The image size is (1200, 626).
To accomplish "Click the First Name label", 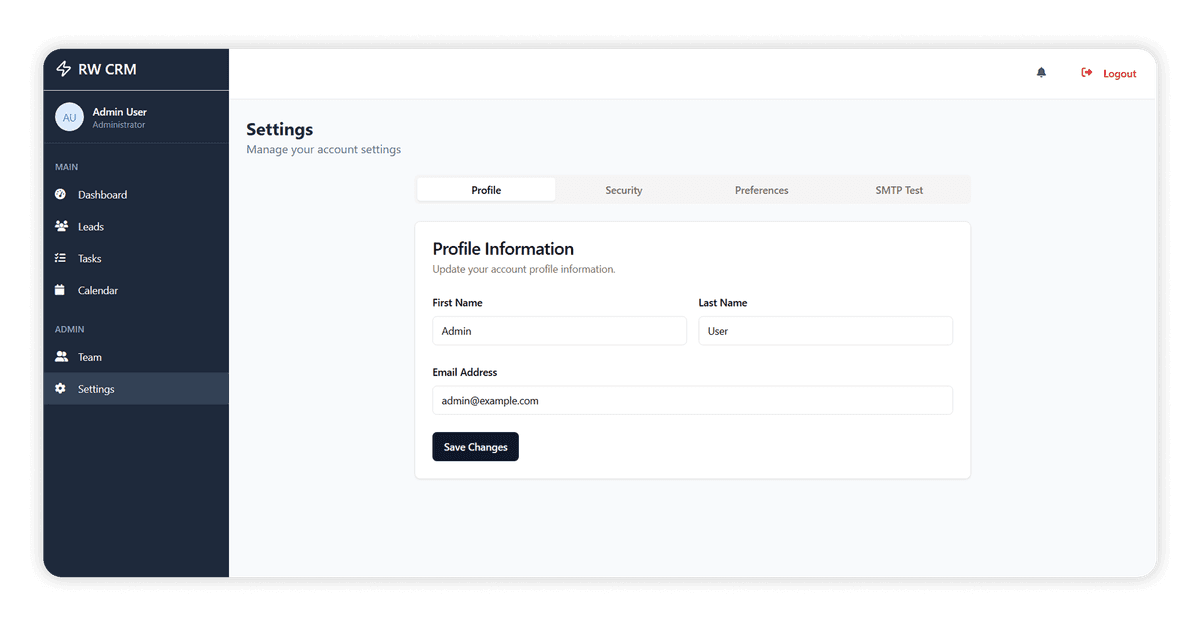I will coord(458,303).
